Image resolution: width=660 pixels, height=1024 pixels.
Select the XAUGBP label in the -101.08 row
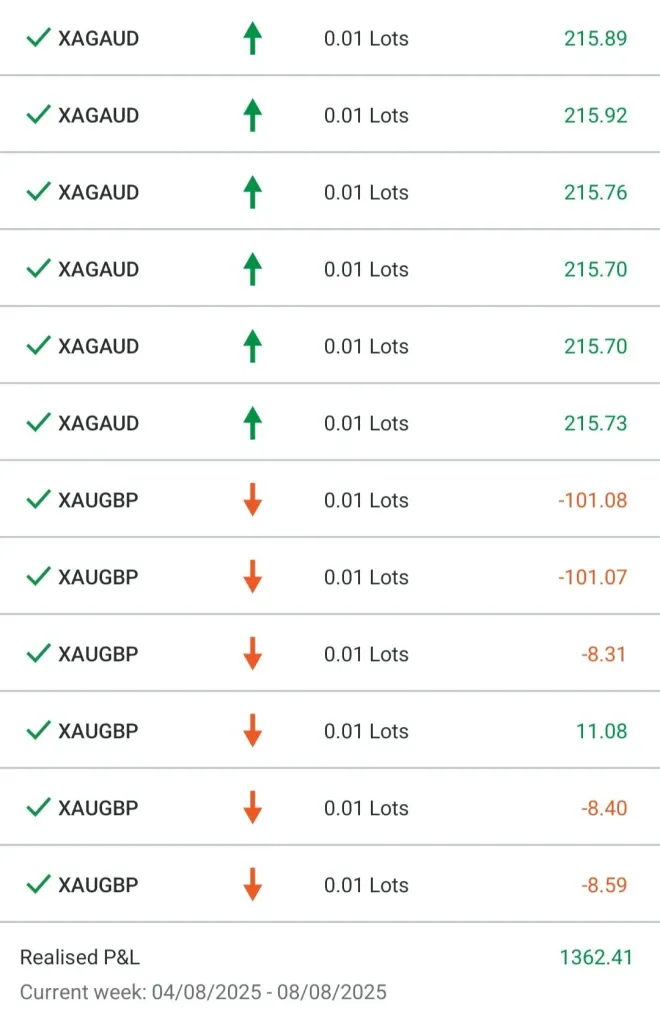98,500
